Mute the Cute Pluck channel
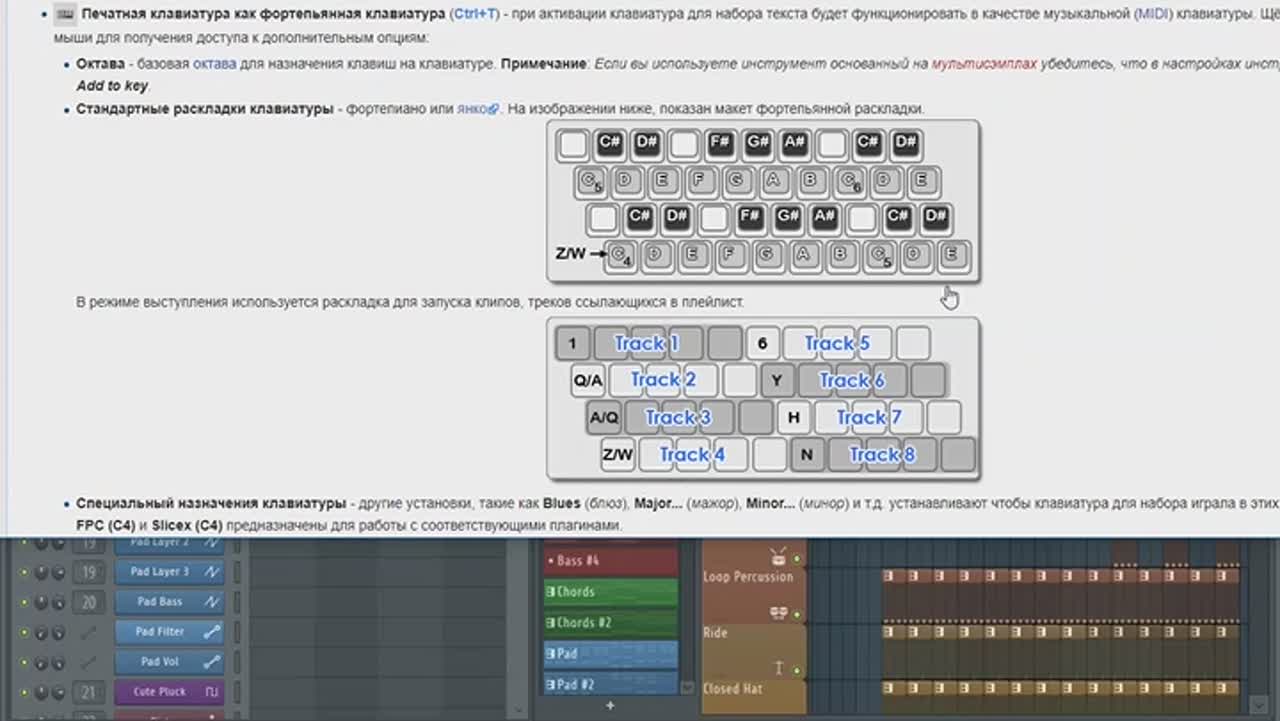The image size is (1280, 721). coord(24,693)
